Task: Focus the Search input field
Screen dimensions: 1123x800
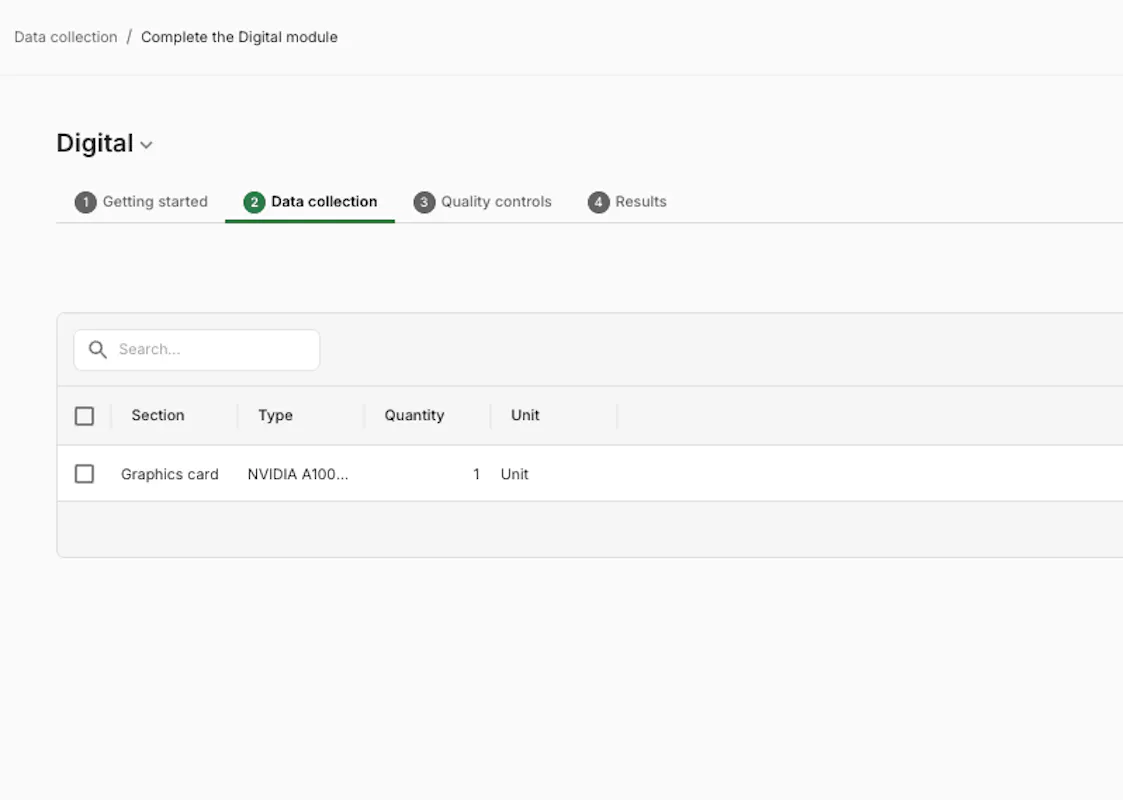Action: [197, 350]
